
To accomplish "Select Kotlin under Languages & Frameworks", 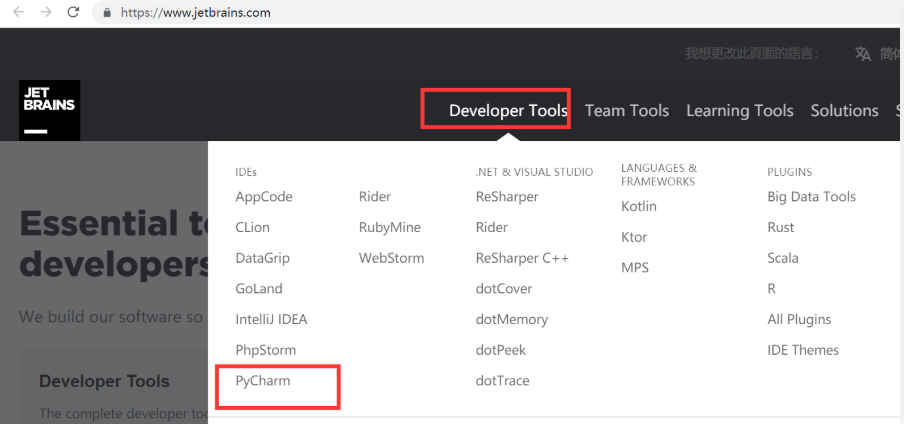I will click(639, 206).
